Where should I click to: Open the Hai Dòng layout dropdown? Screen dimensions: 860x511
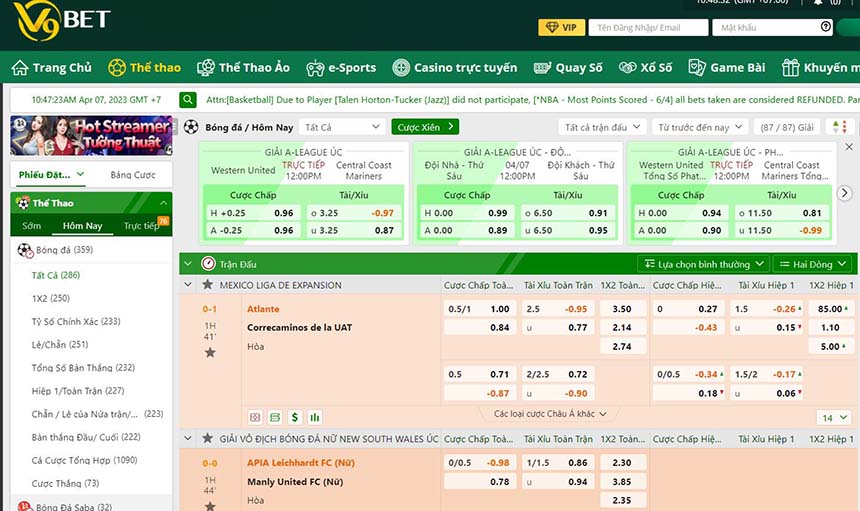coord(813,264)
